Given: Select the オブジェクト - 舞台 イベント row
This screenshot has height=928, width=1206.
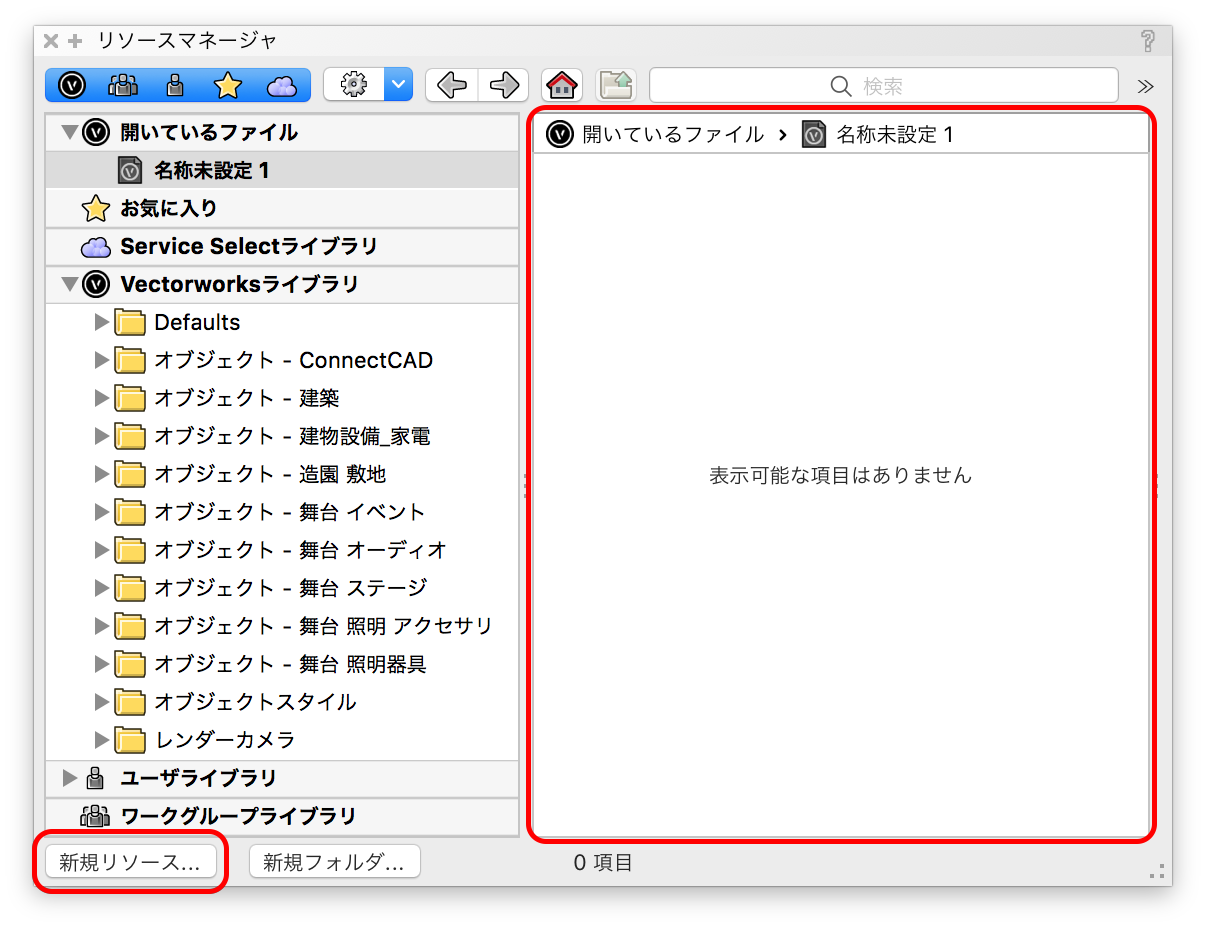Looking at the screenshot, I should (282, 512).
